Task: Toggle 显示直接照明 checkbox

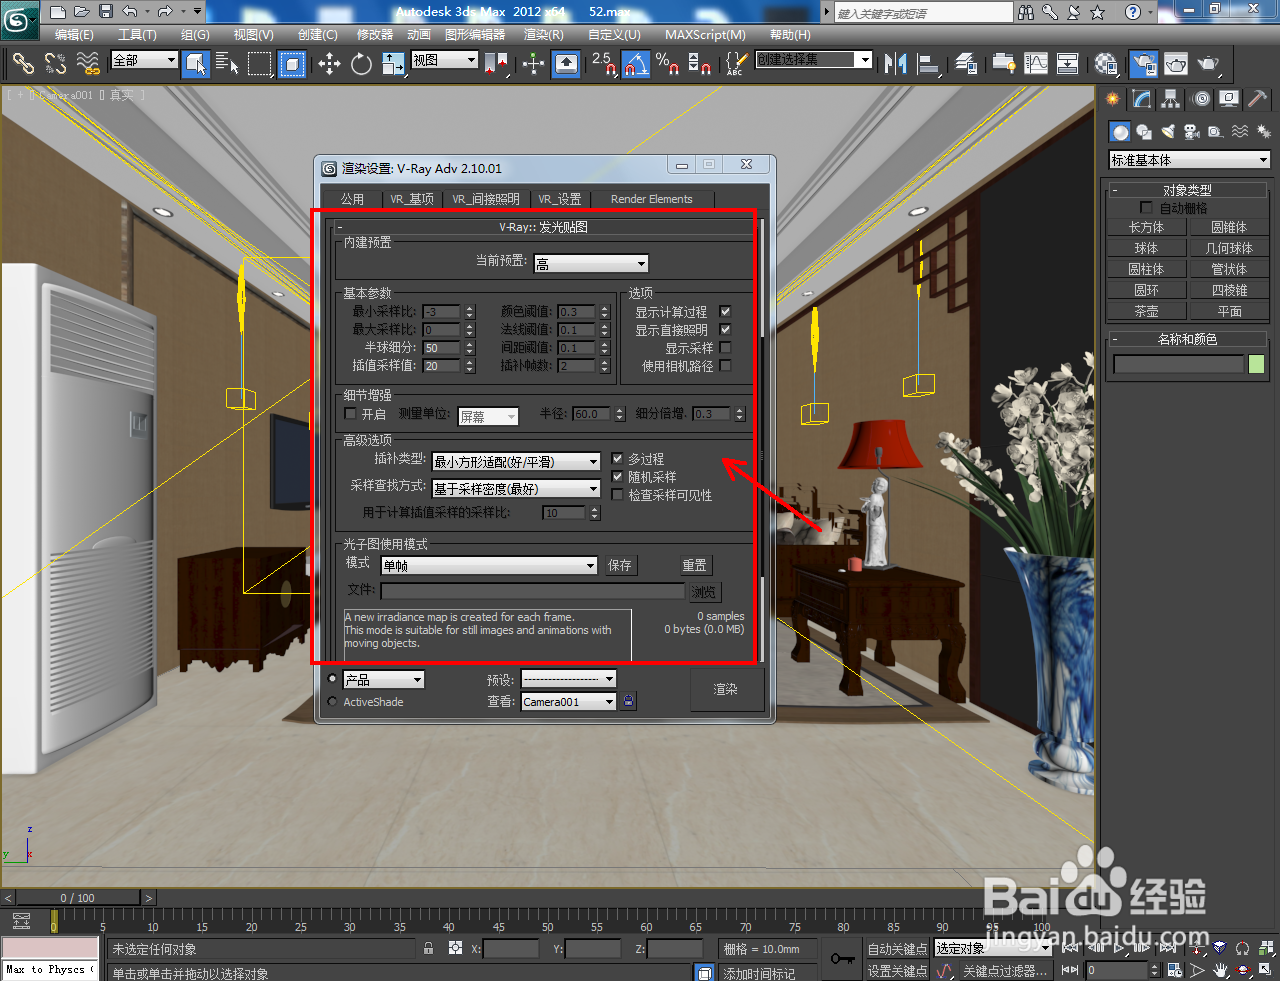Action: coord(726,330)
